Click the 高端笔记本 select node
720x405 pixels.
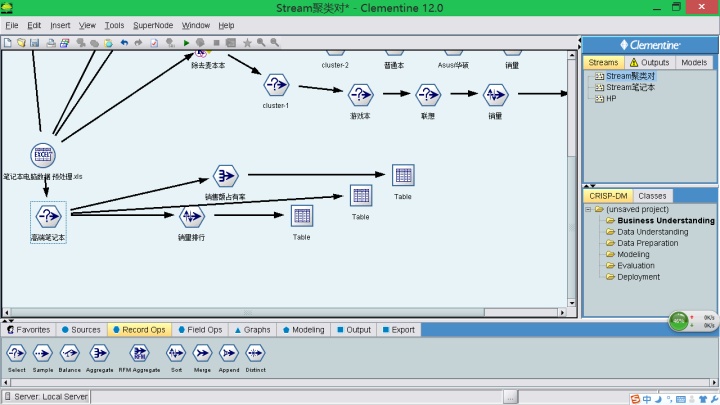coord(48,216)
